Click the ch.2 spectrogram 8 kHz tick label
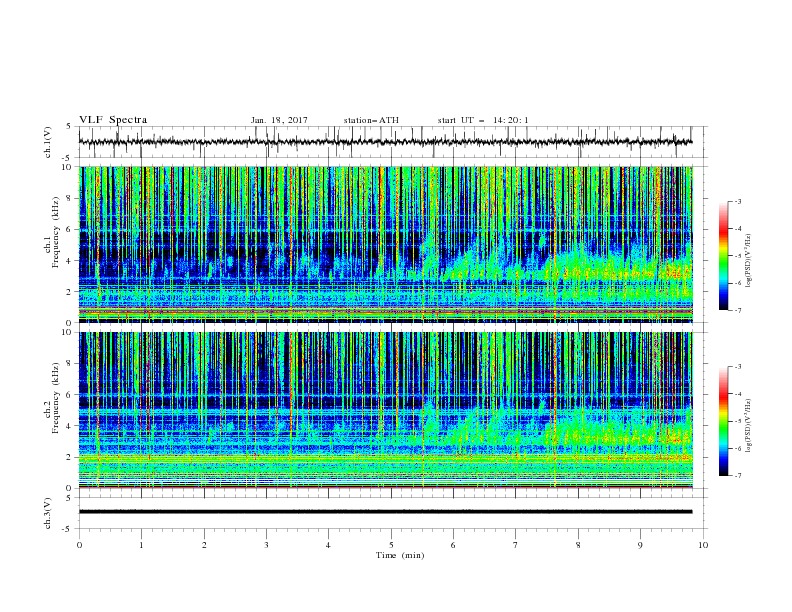This screenshot has height=612, width=792. [71, 364]
